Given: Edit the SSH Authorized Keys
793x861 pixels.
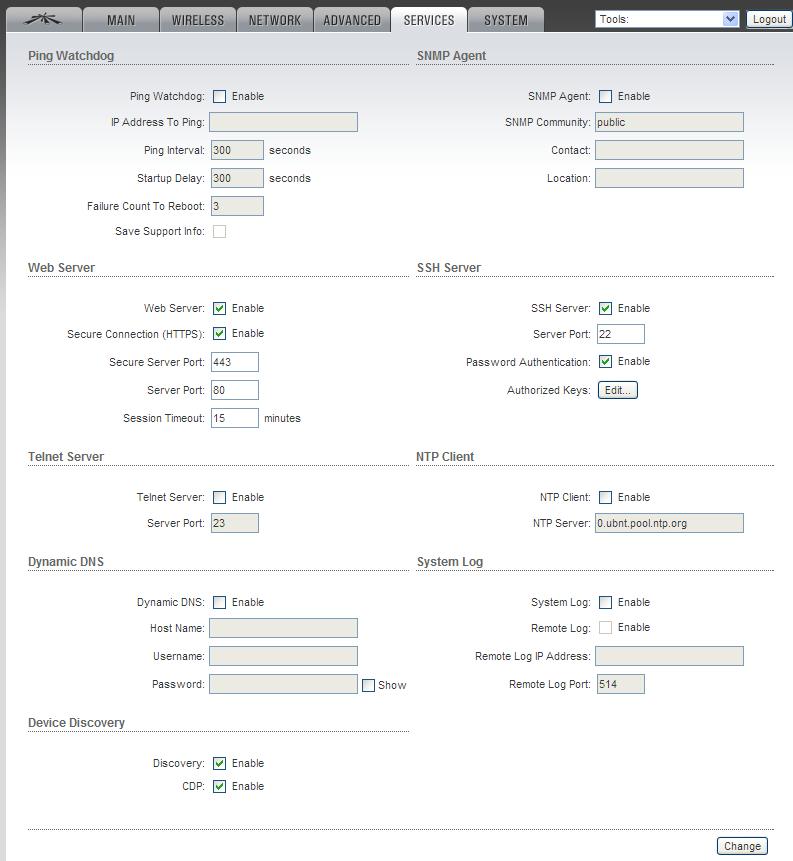Looking at the screenshot, I should 617,390.
